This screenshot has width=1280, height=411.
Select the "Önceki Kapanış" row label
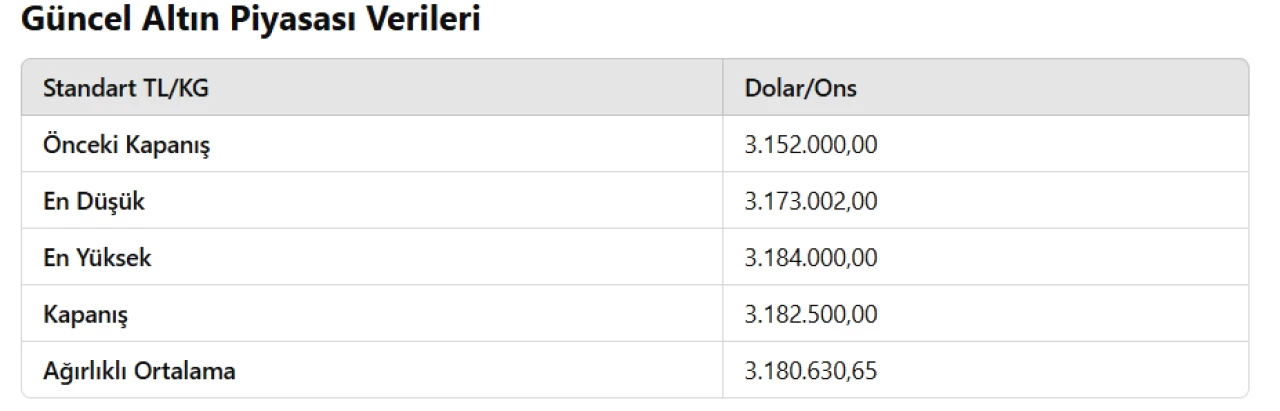click(x=126, y=145)
